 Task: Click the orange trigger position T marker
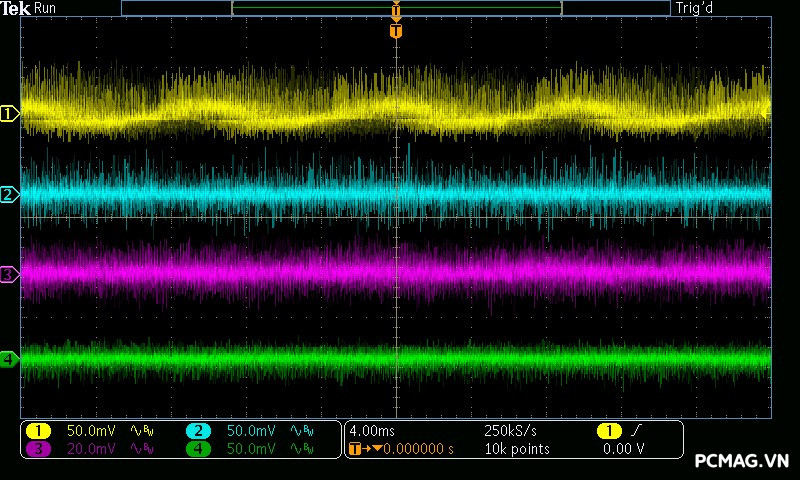coord(396,31)
